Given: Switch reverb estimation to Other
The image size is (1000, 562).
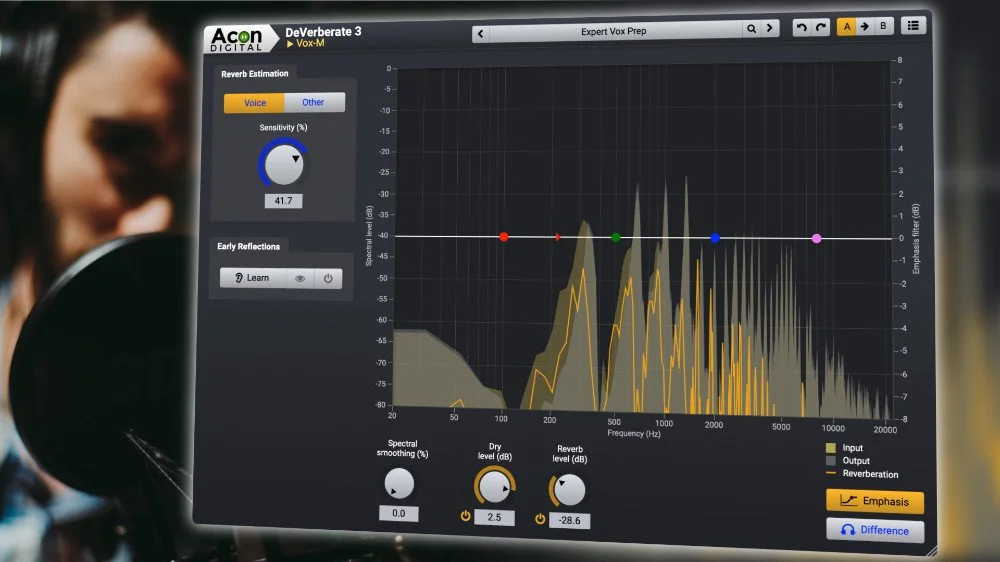Looking at the screenshot, I should [313, 102].
